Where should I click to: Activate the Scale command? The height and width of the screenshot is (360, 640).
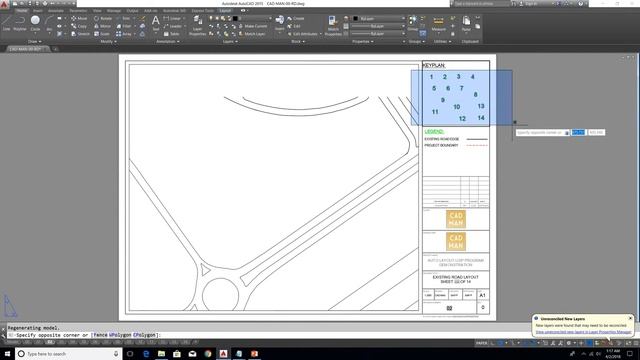click(102, 34)
